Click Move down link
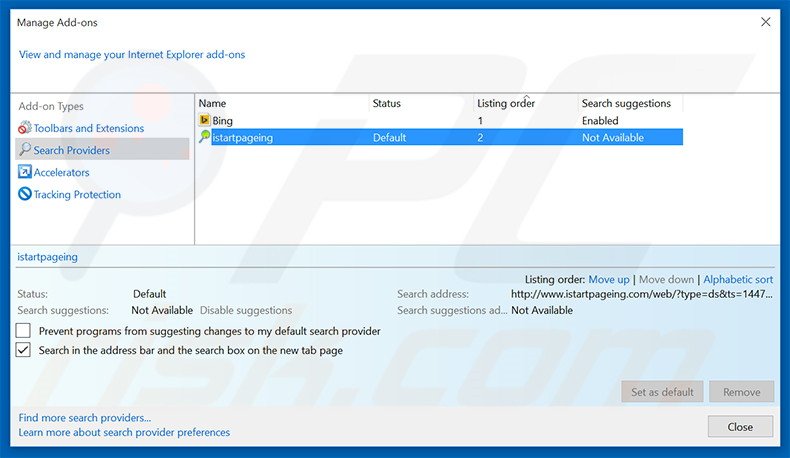 tap(666, 279)
